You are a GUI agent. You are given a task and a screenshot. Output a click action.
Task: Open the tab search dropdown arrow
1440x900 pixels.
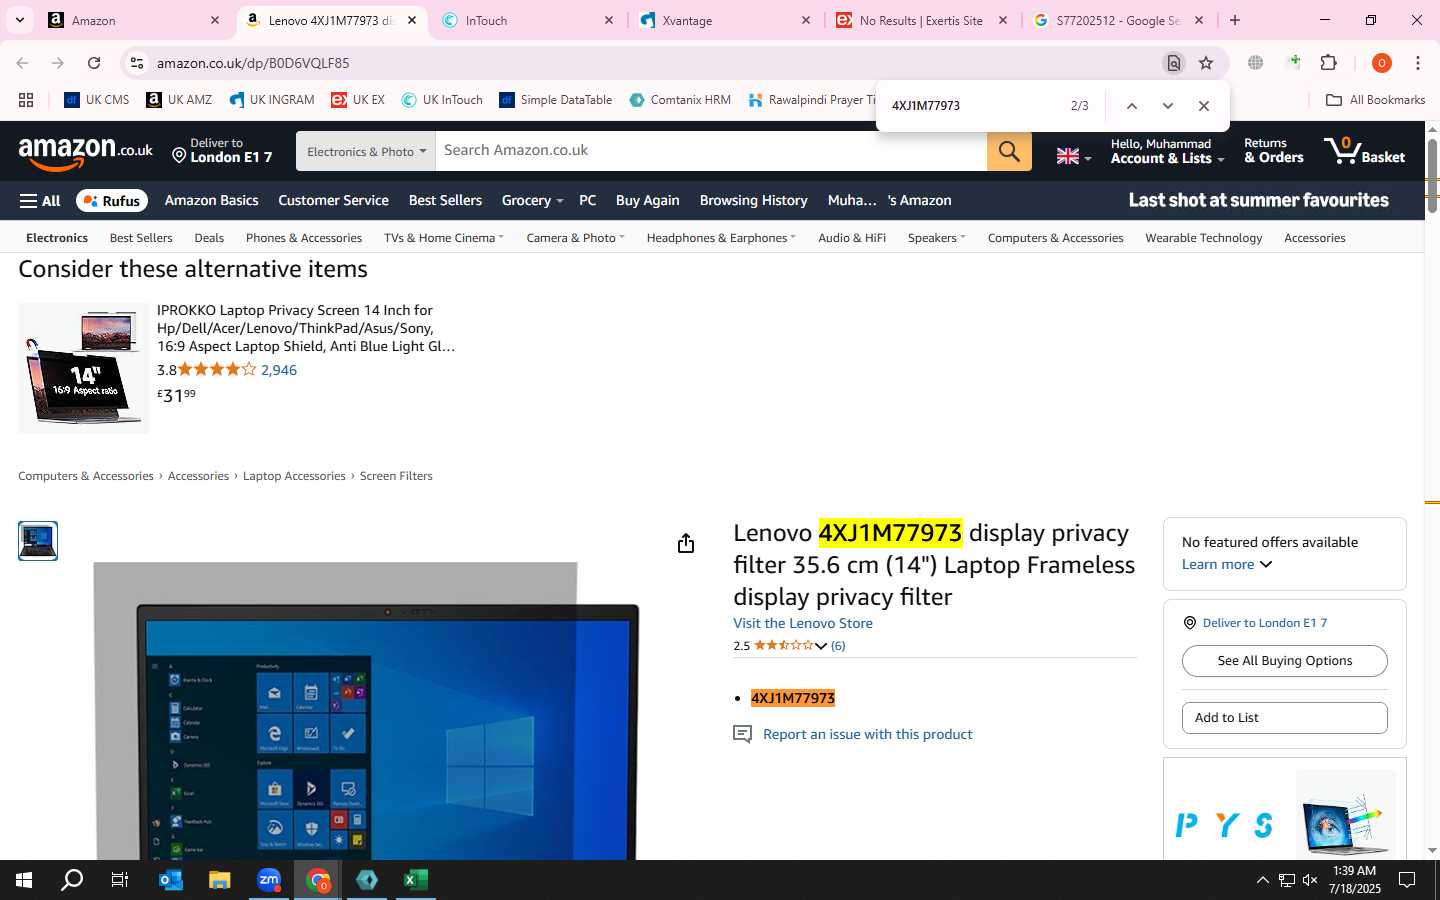pyautogui.click(x=19, y=20)
